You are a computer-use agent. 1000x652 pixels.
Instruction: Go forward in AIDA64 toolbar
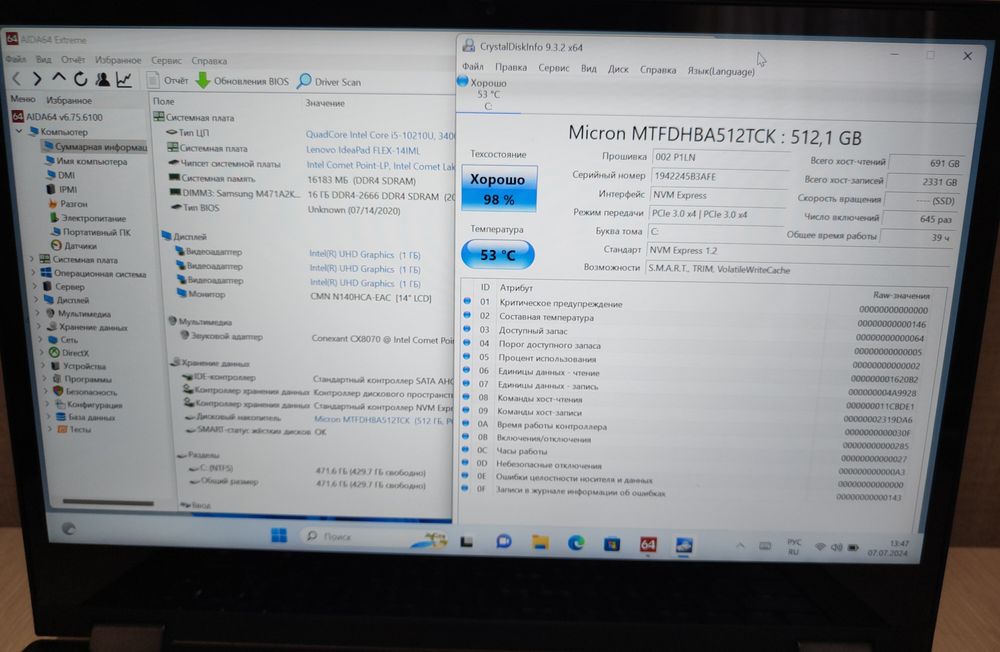(37, 79)
